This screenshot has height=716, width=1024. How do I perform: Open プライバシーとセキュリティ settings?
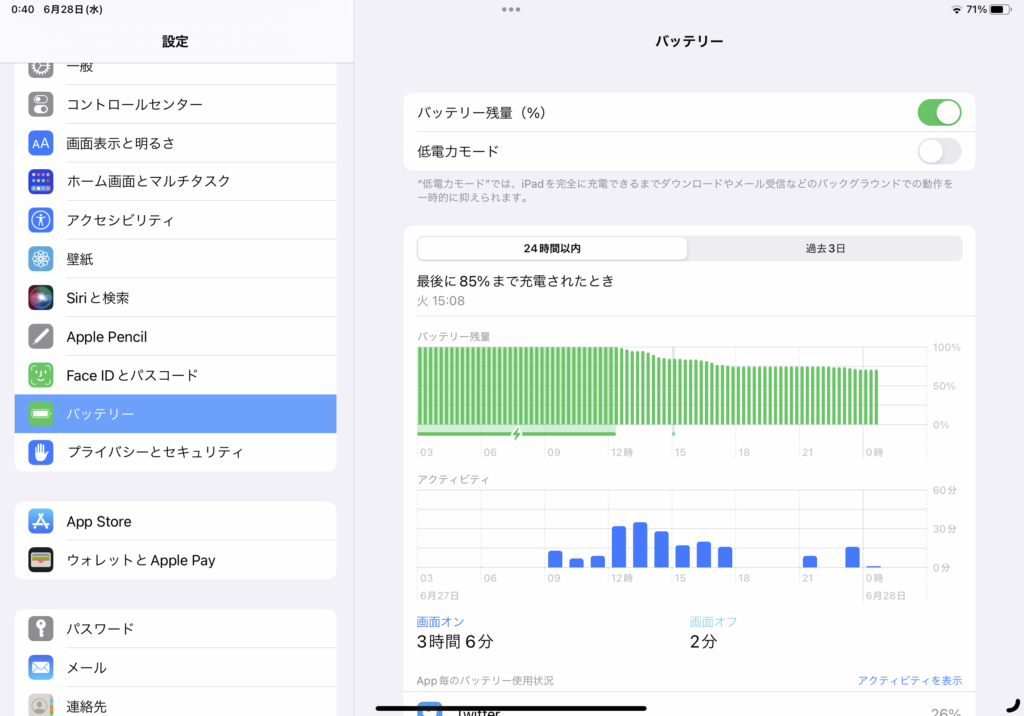tap(175, 452)
